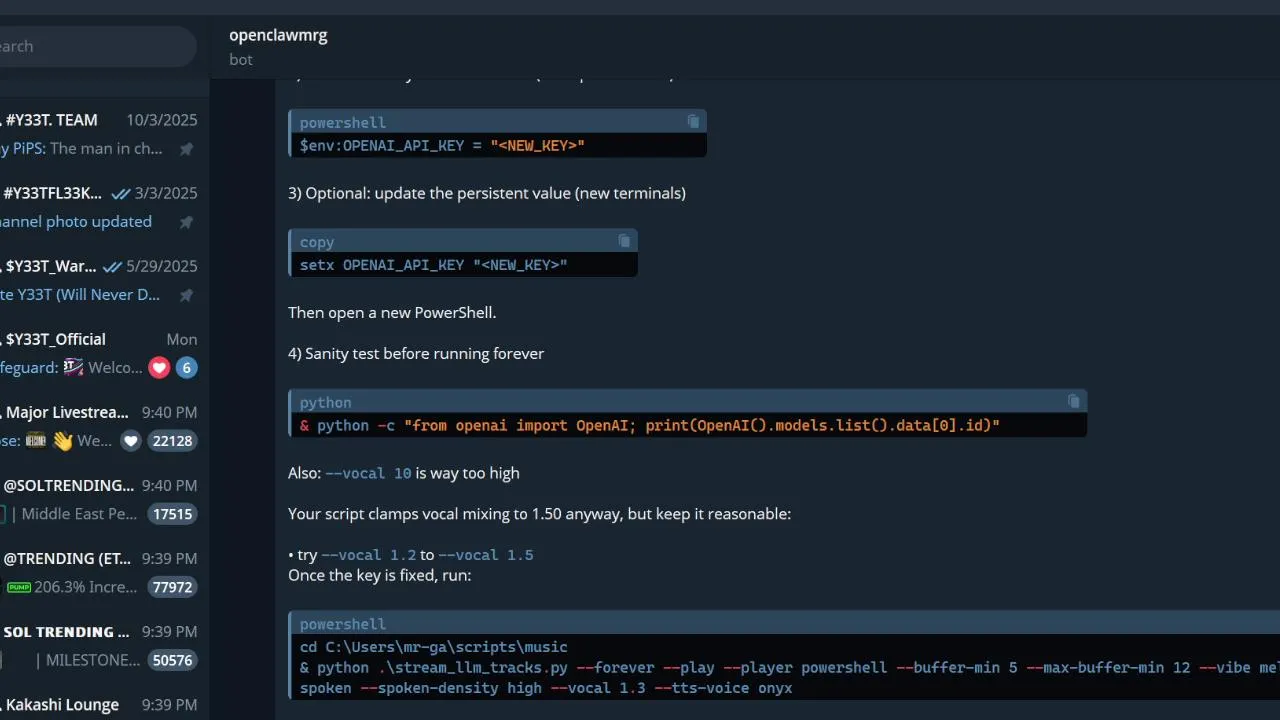Click the 'bot' status label under openclawmrg

pos(241,60)
